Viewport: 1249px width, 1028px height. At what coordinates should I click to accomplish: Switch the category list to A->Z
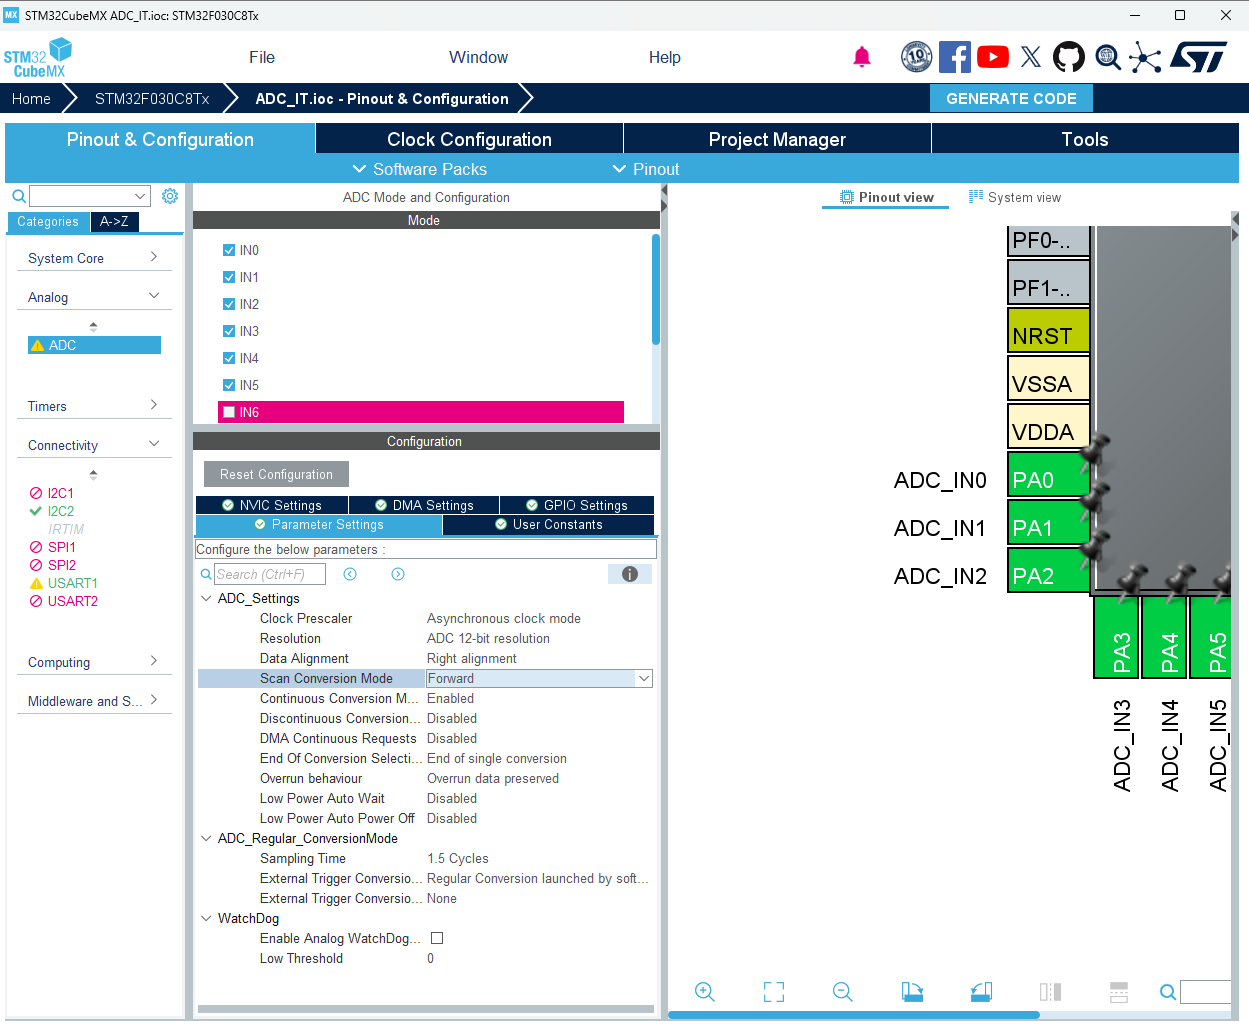click(114, 221)
